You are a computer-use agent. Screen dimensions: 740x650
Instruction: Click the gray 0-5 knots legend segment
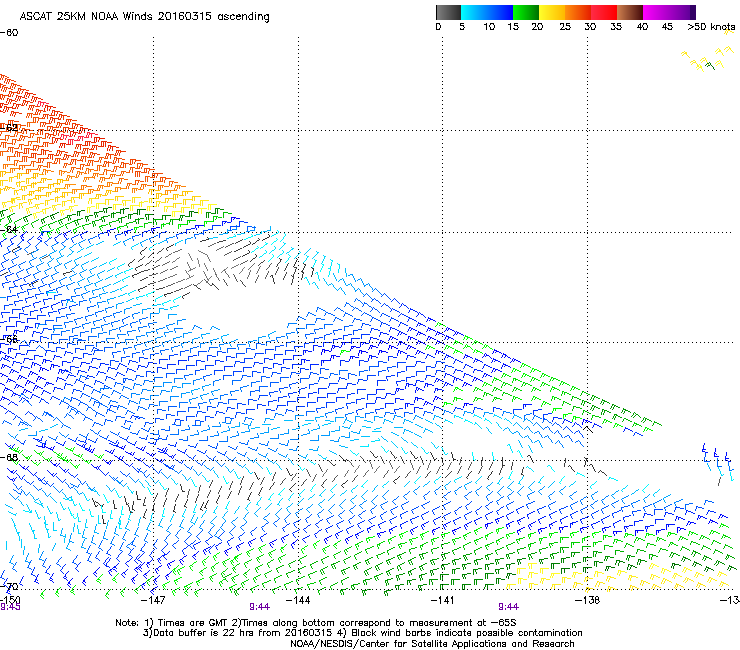(448, 12)
